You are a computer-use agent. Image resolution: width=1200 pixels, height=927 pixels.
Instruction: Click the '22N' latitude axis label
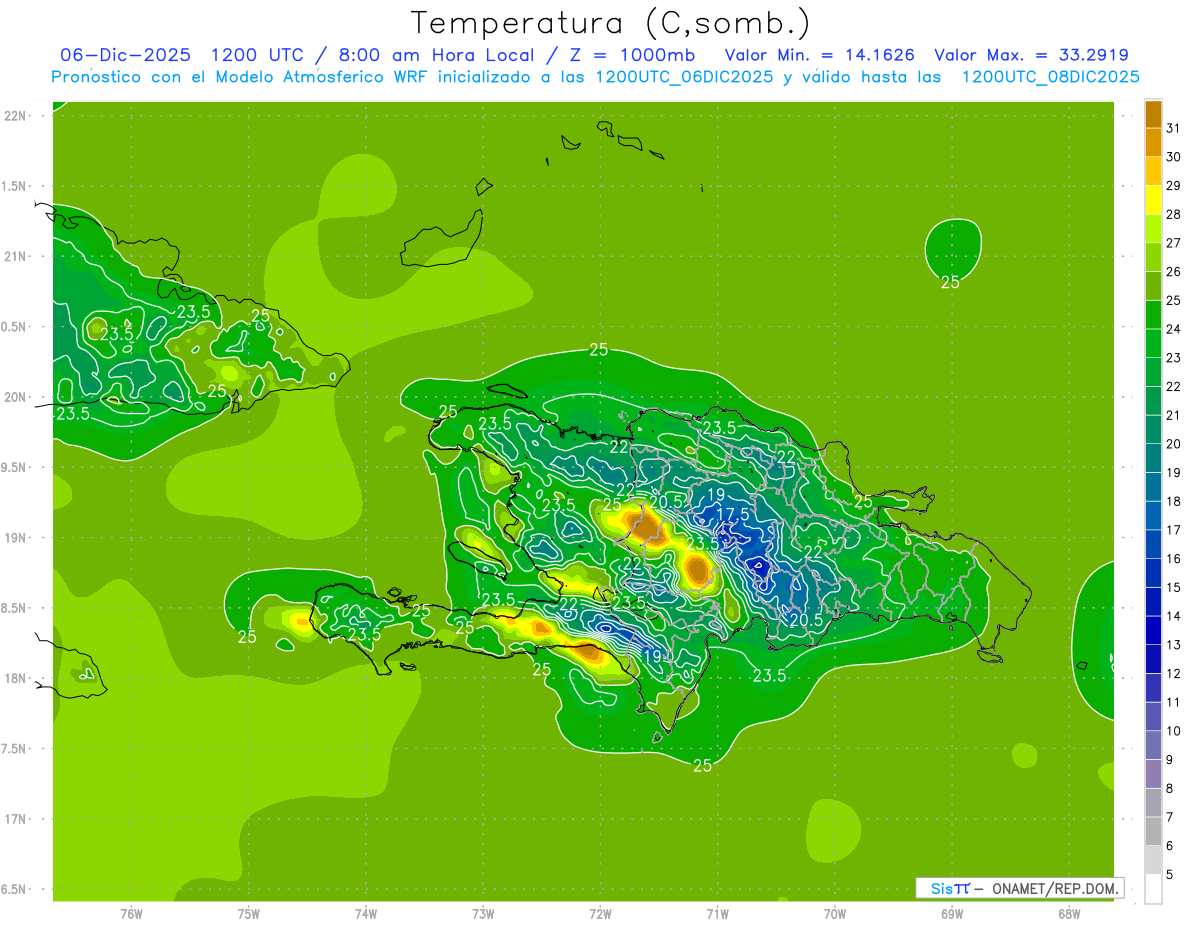point(17,116)
